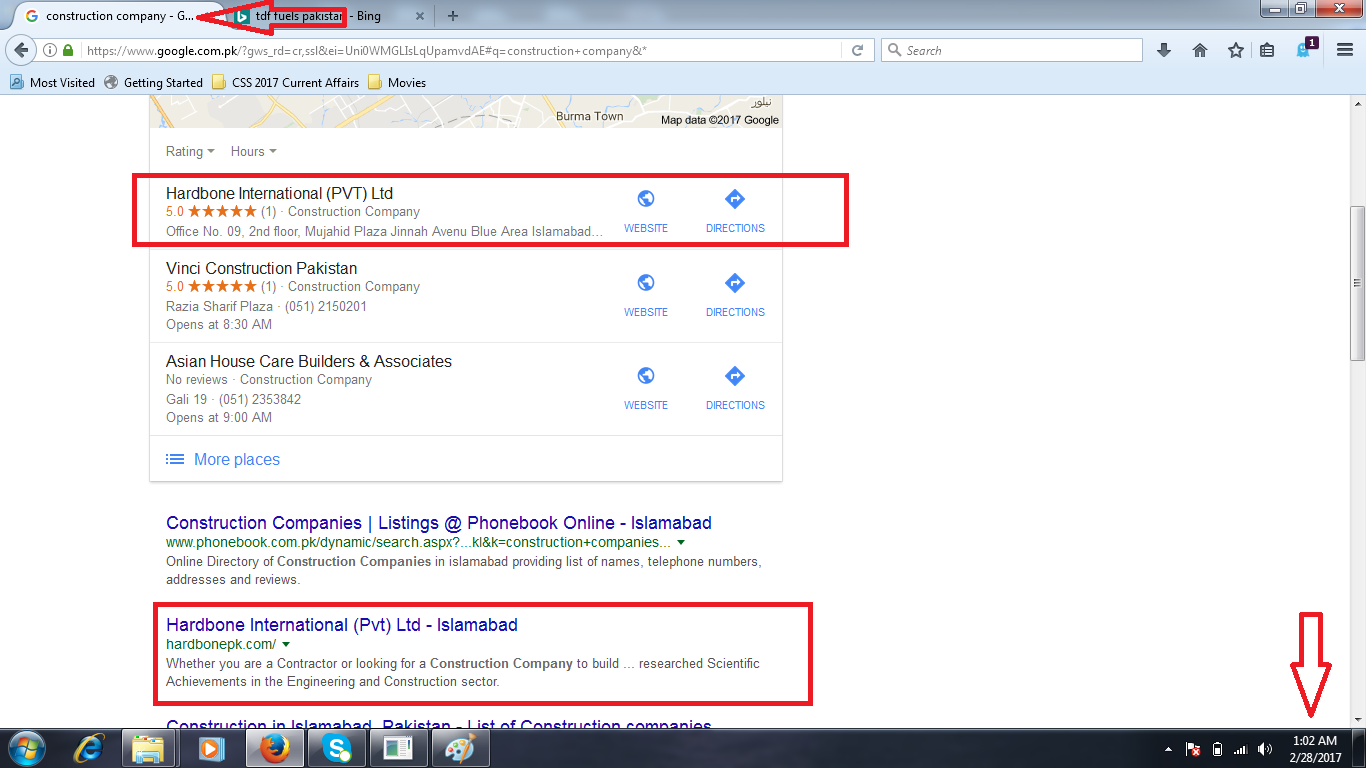This screenshot has height=768, width=1366.
Task: Click the Firefox back navigation arrow
Action: point(21,50)
